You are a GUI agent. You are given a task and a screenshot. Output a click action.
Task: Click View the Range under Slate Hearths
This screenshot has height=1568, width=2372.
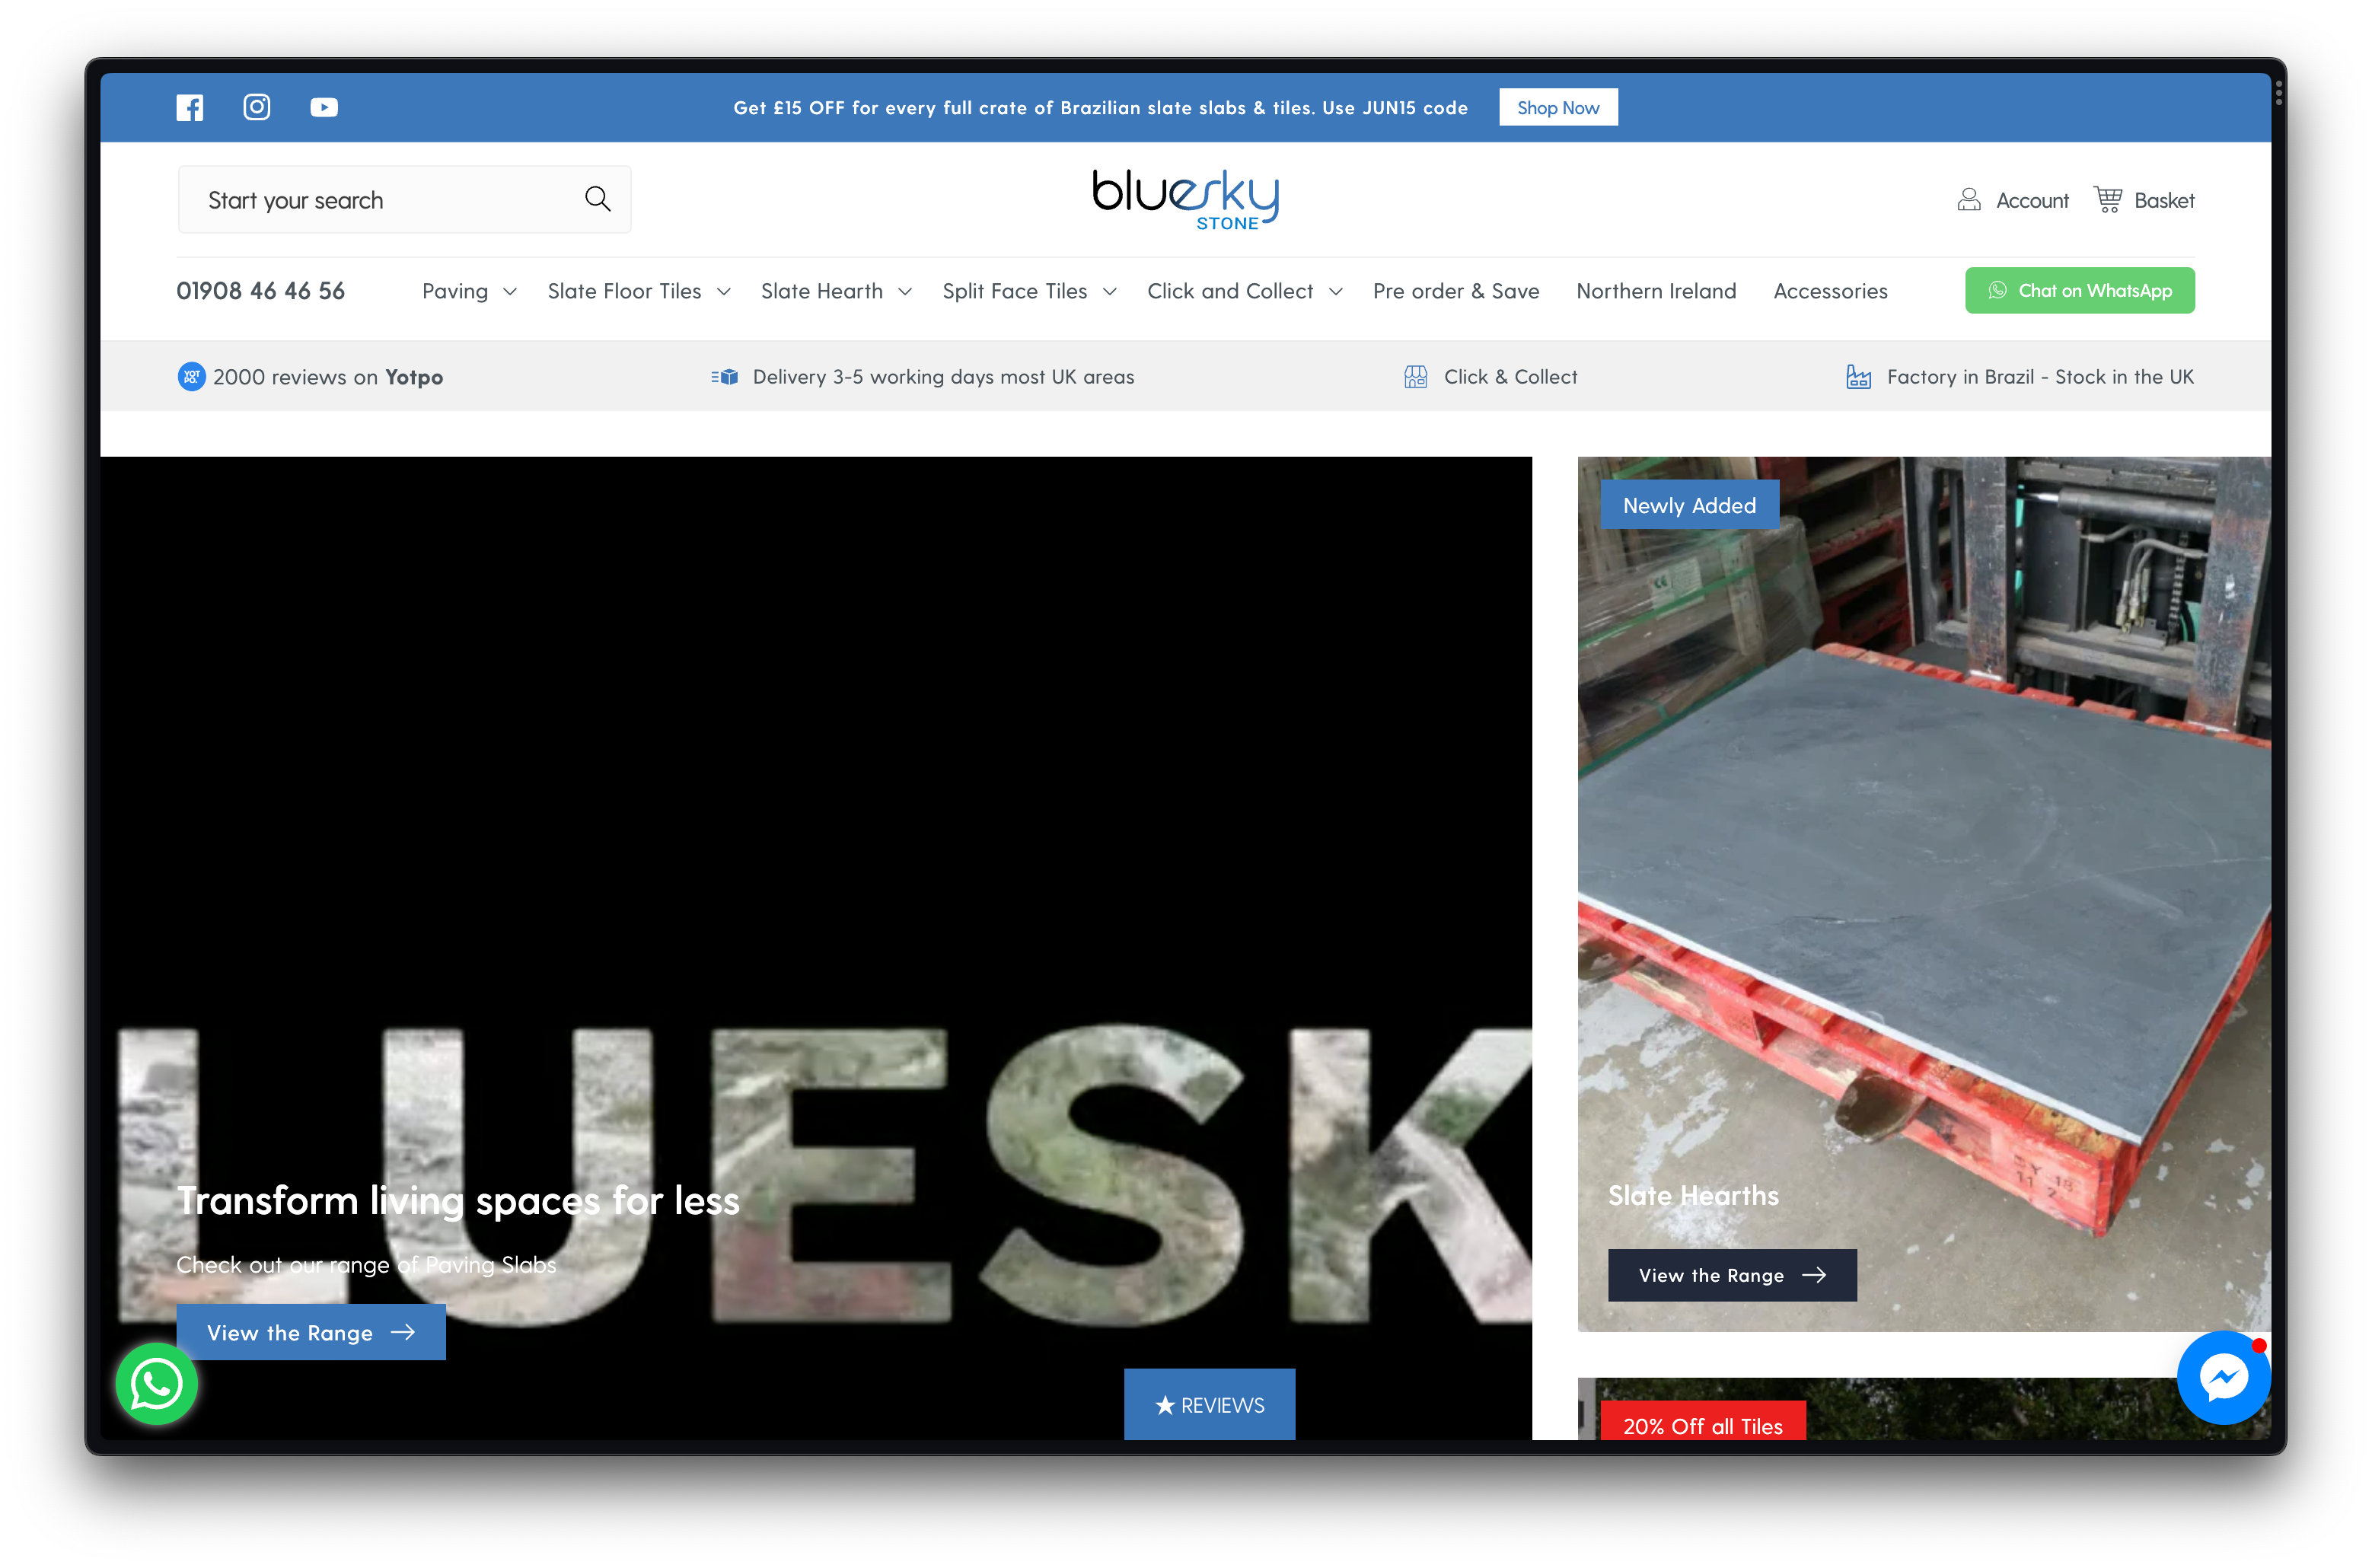1732,1275
